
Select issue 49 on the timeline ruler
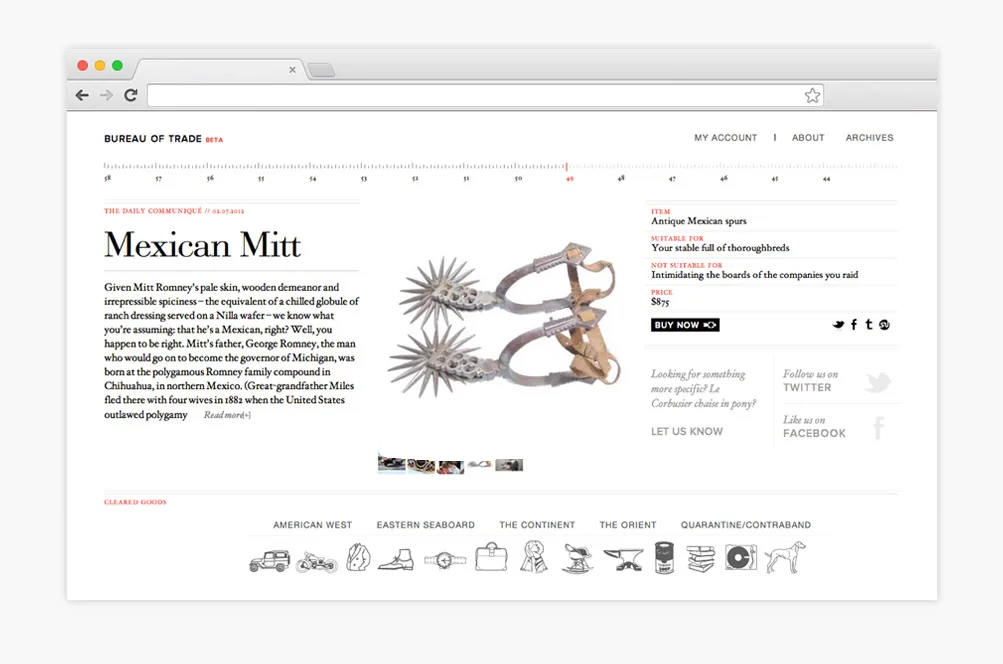[x=569, y=178]
